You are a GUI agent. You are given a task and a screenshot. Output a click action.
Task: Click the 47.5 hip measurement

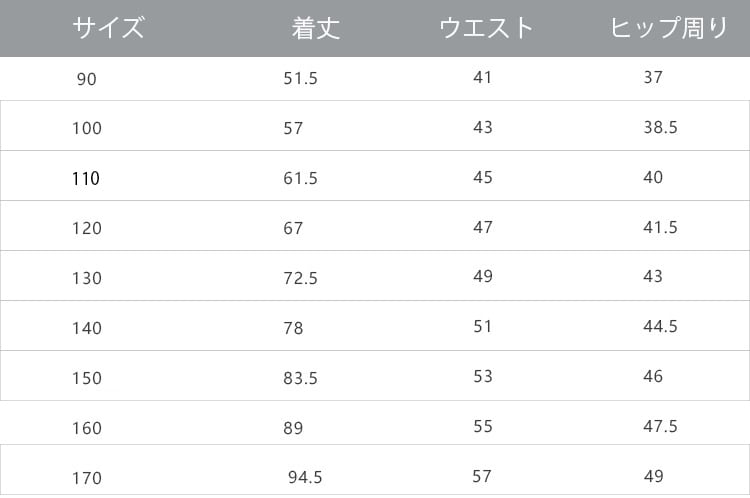(x=661, y=426)
